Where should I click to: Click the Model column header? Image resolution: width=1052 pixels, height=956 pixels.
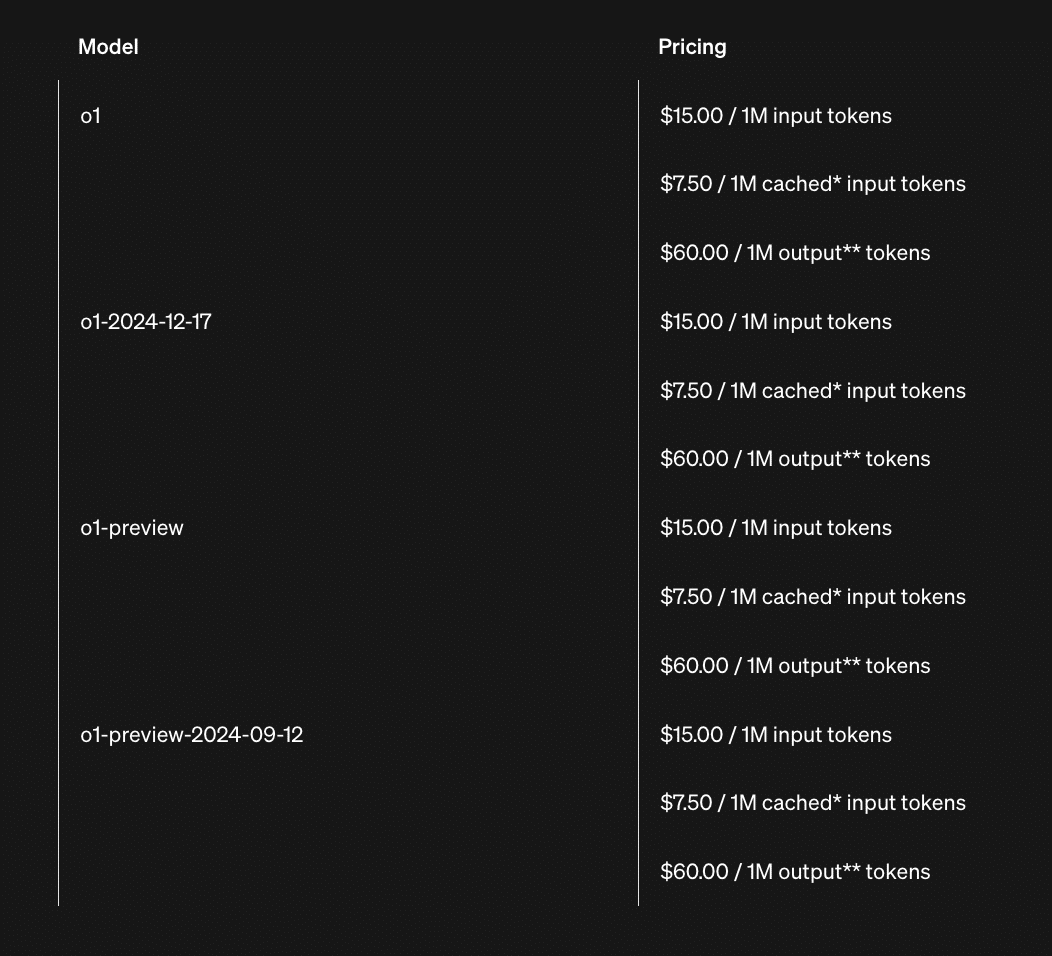(x=108, y=46)
